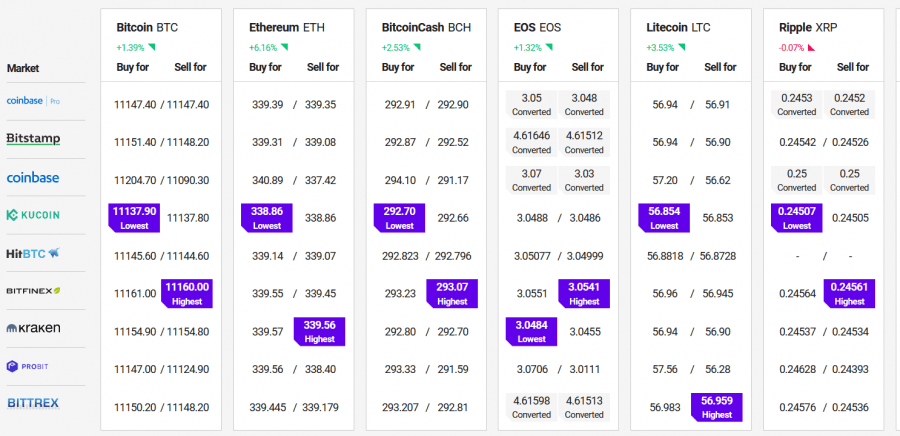Click the Bitcoin price 11204.70
The width and height of the screenshot is (900, 436).
pyautogui.click(x=135, y=180)
